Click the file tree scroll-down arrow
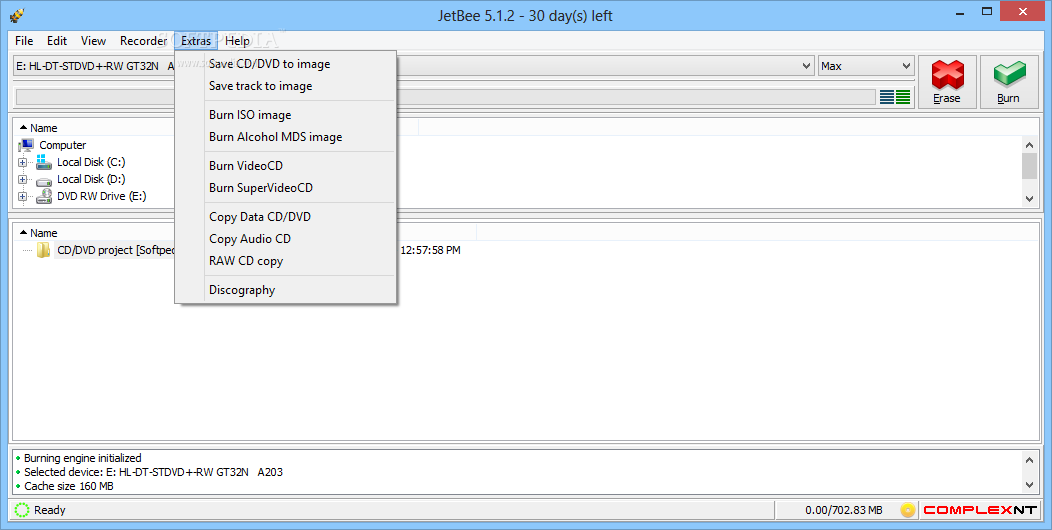This screenshot has height=530, width=1052. [1030, 199]
